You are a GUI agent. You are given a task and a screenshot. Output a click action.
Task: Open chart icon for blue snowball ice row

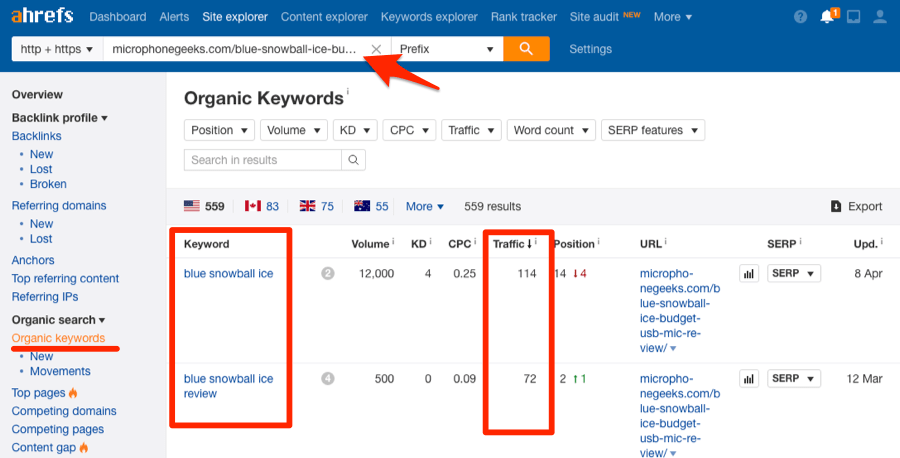pos(749,274)
